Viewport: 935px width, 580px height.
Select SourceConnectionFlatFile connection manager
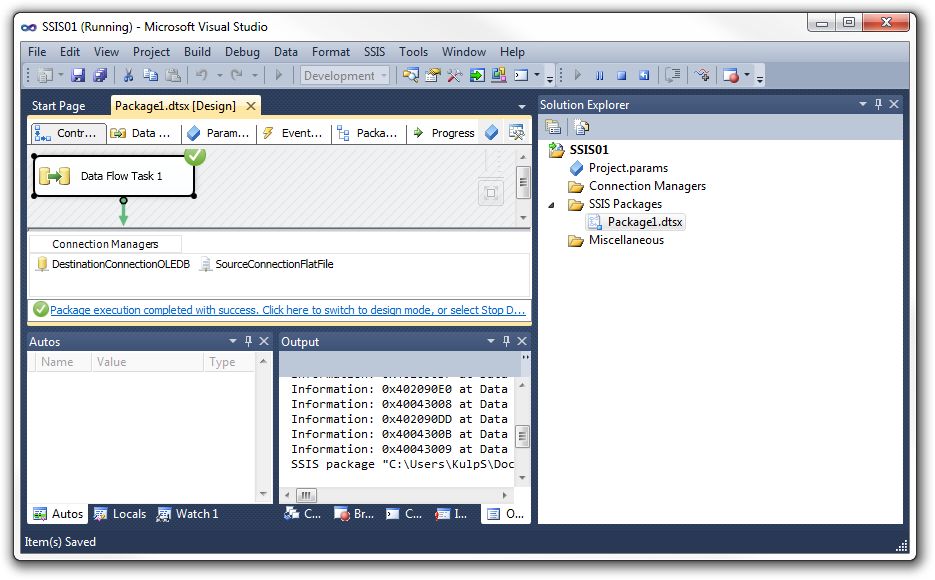pos(267,263)
